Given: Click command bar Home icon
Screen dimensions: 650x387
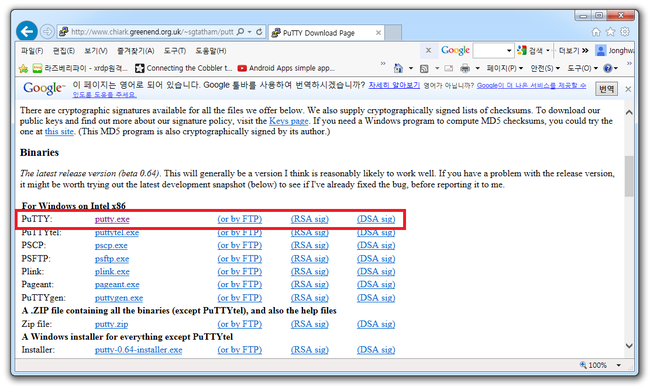Looking at the screenshot, I should point(398,68).
